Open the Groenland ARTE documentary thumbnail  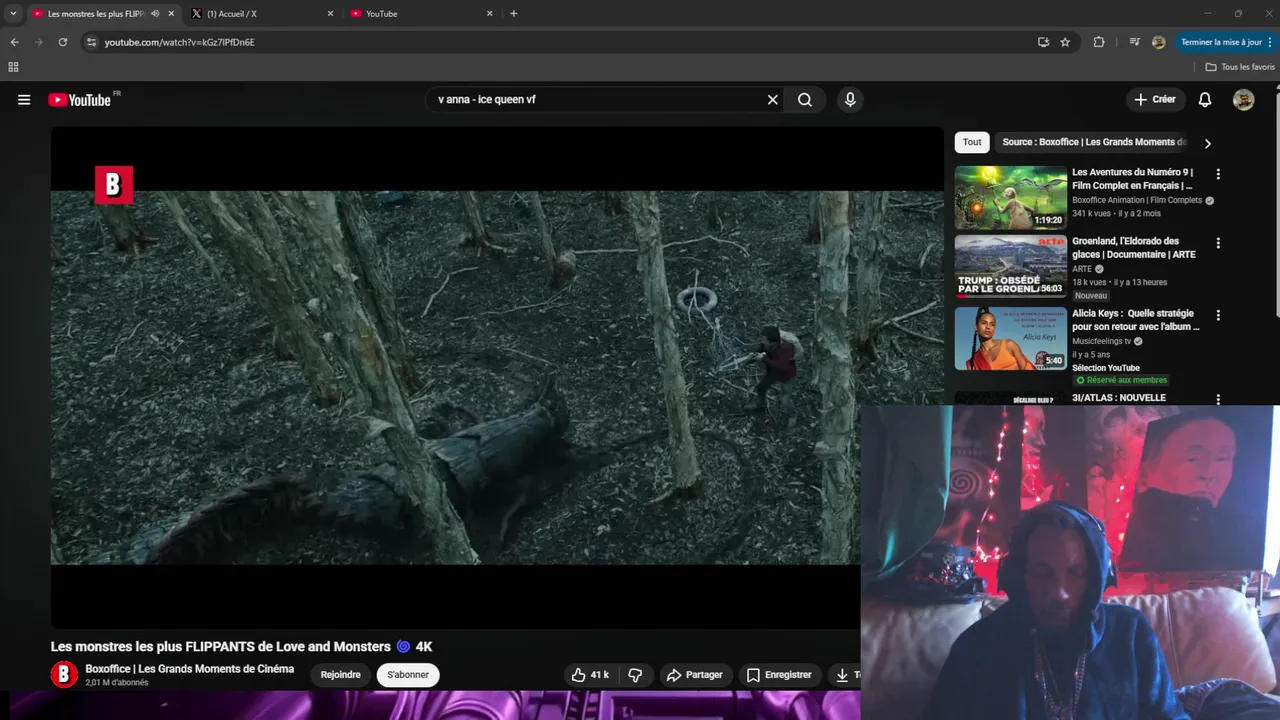[1010, 267]
